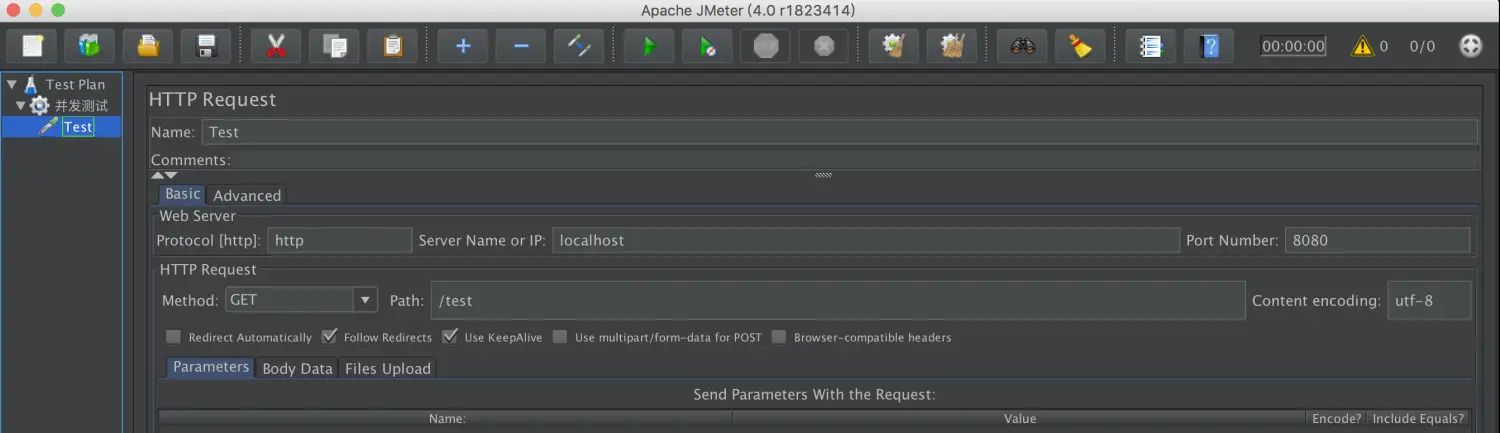Click the Shutdown icon with X
This screenshot has height=433, width=1500.
click(x=823, y=46)
